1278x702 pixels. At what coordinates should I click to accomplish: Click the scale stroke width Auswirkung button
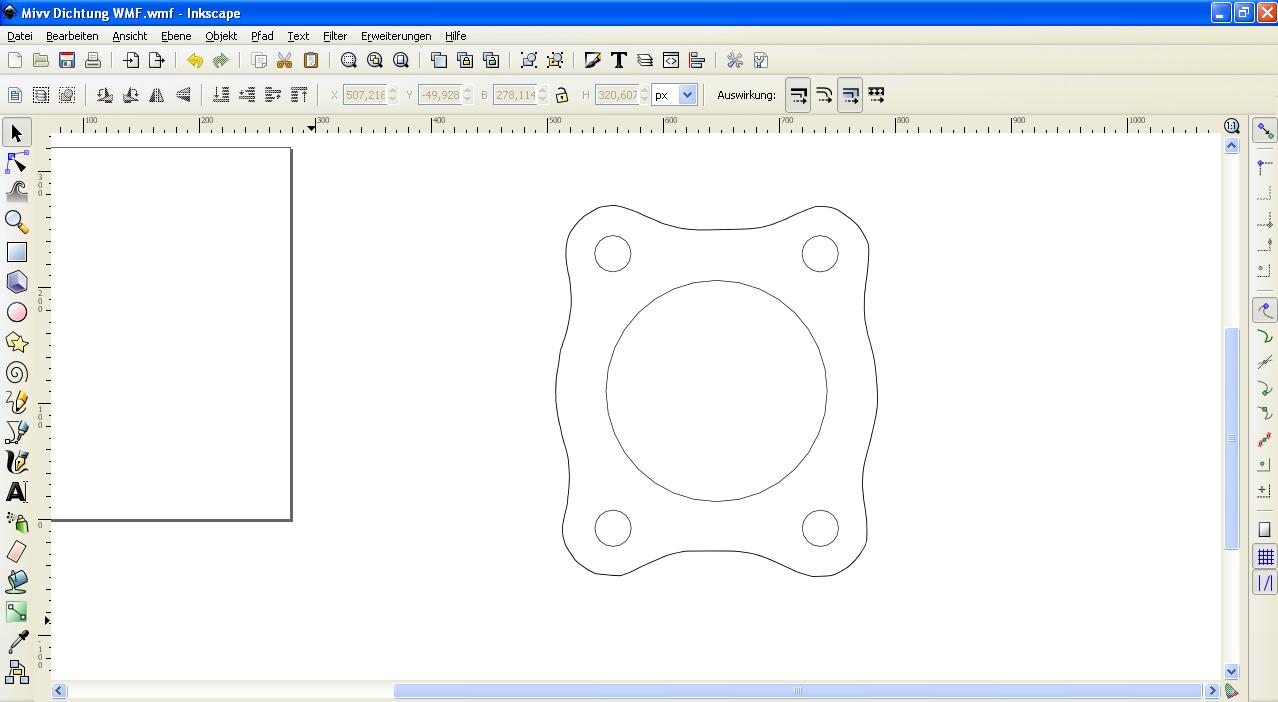[798, 95]
